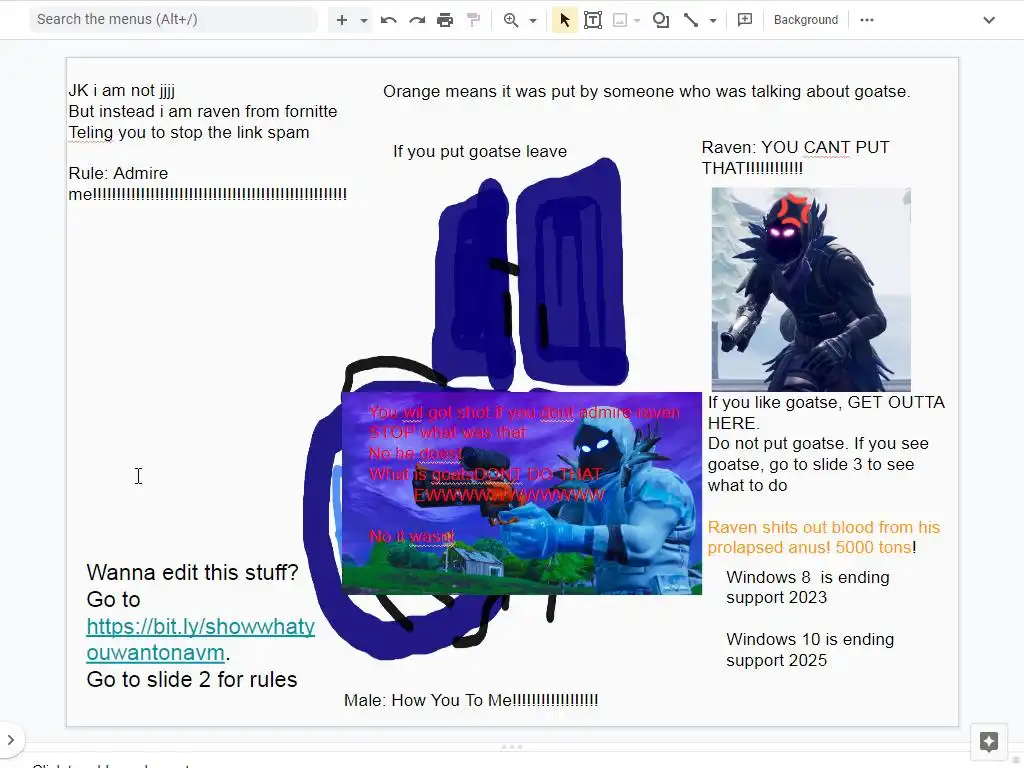Expand the filmstrip side panel arrow
1024x768 pixels.
click(10, 740)
